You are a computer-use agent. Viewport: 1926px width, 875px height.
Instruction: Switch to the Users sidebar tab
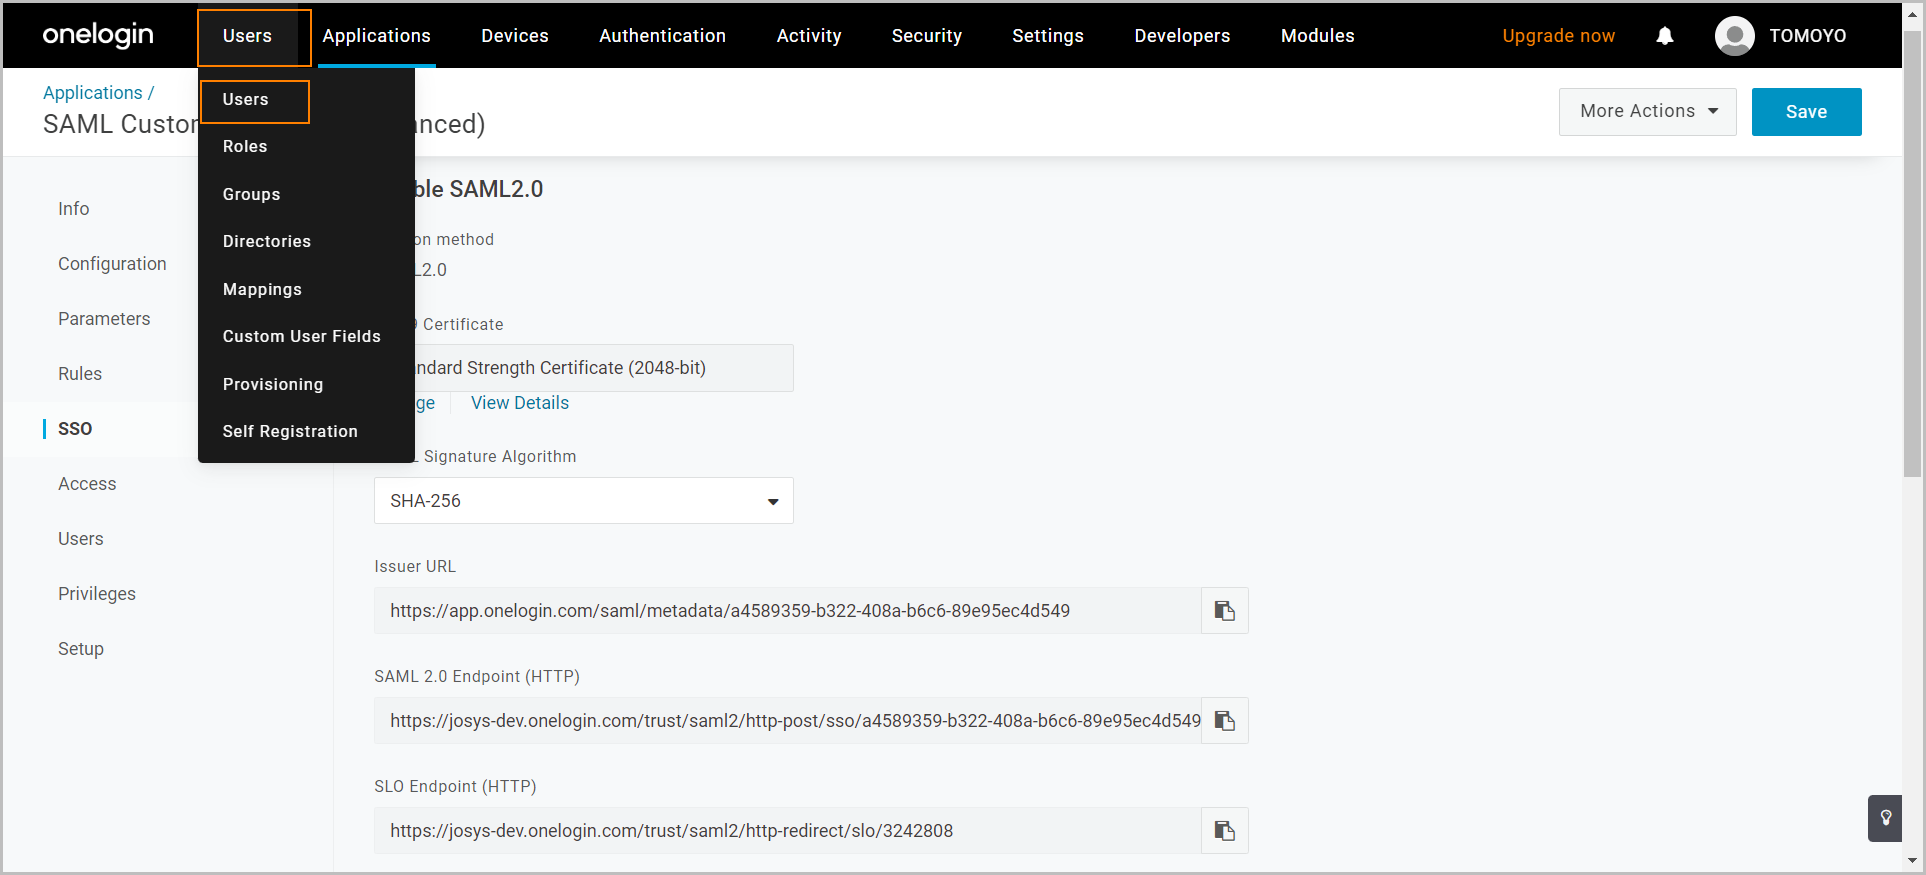click(x=81, y=539)
